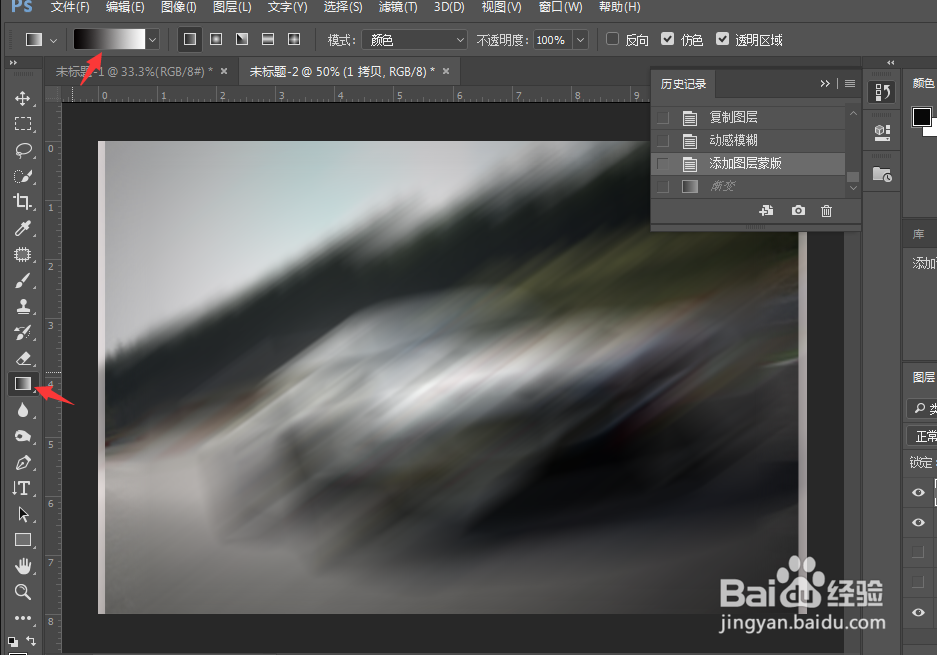Open the History panel flyout menu
937x655 pixels.
coord(850,84)
